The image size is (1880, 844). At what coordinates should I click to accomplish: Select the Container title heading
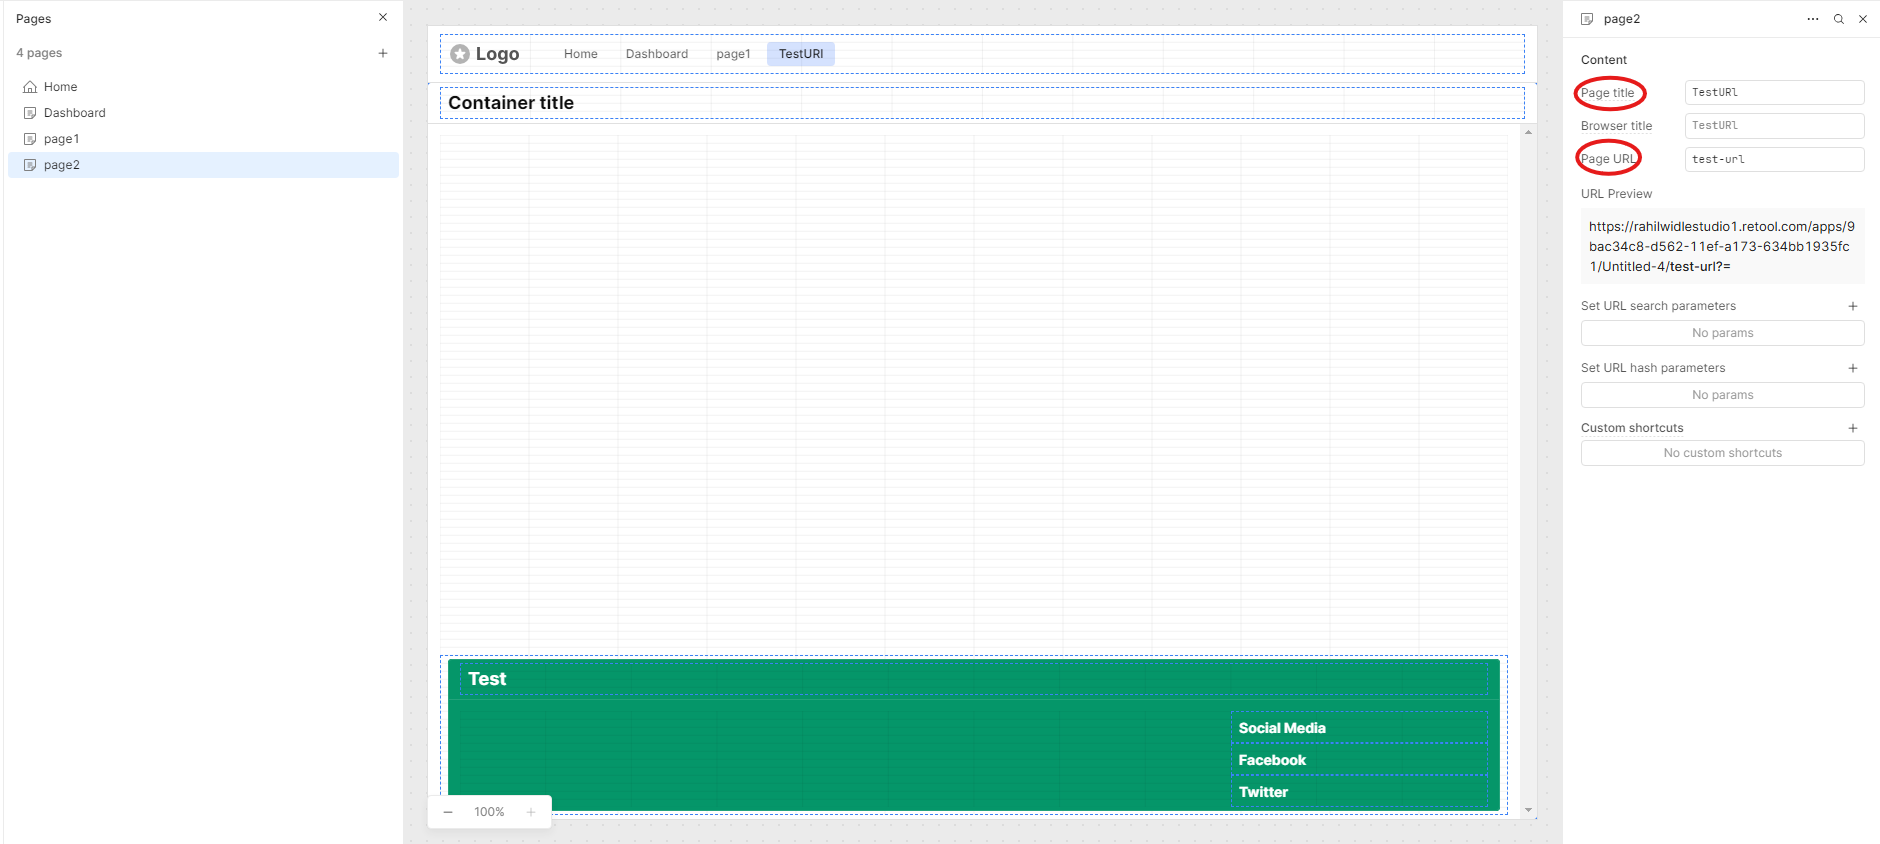pos(511,103)
